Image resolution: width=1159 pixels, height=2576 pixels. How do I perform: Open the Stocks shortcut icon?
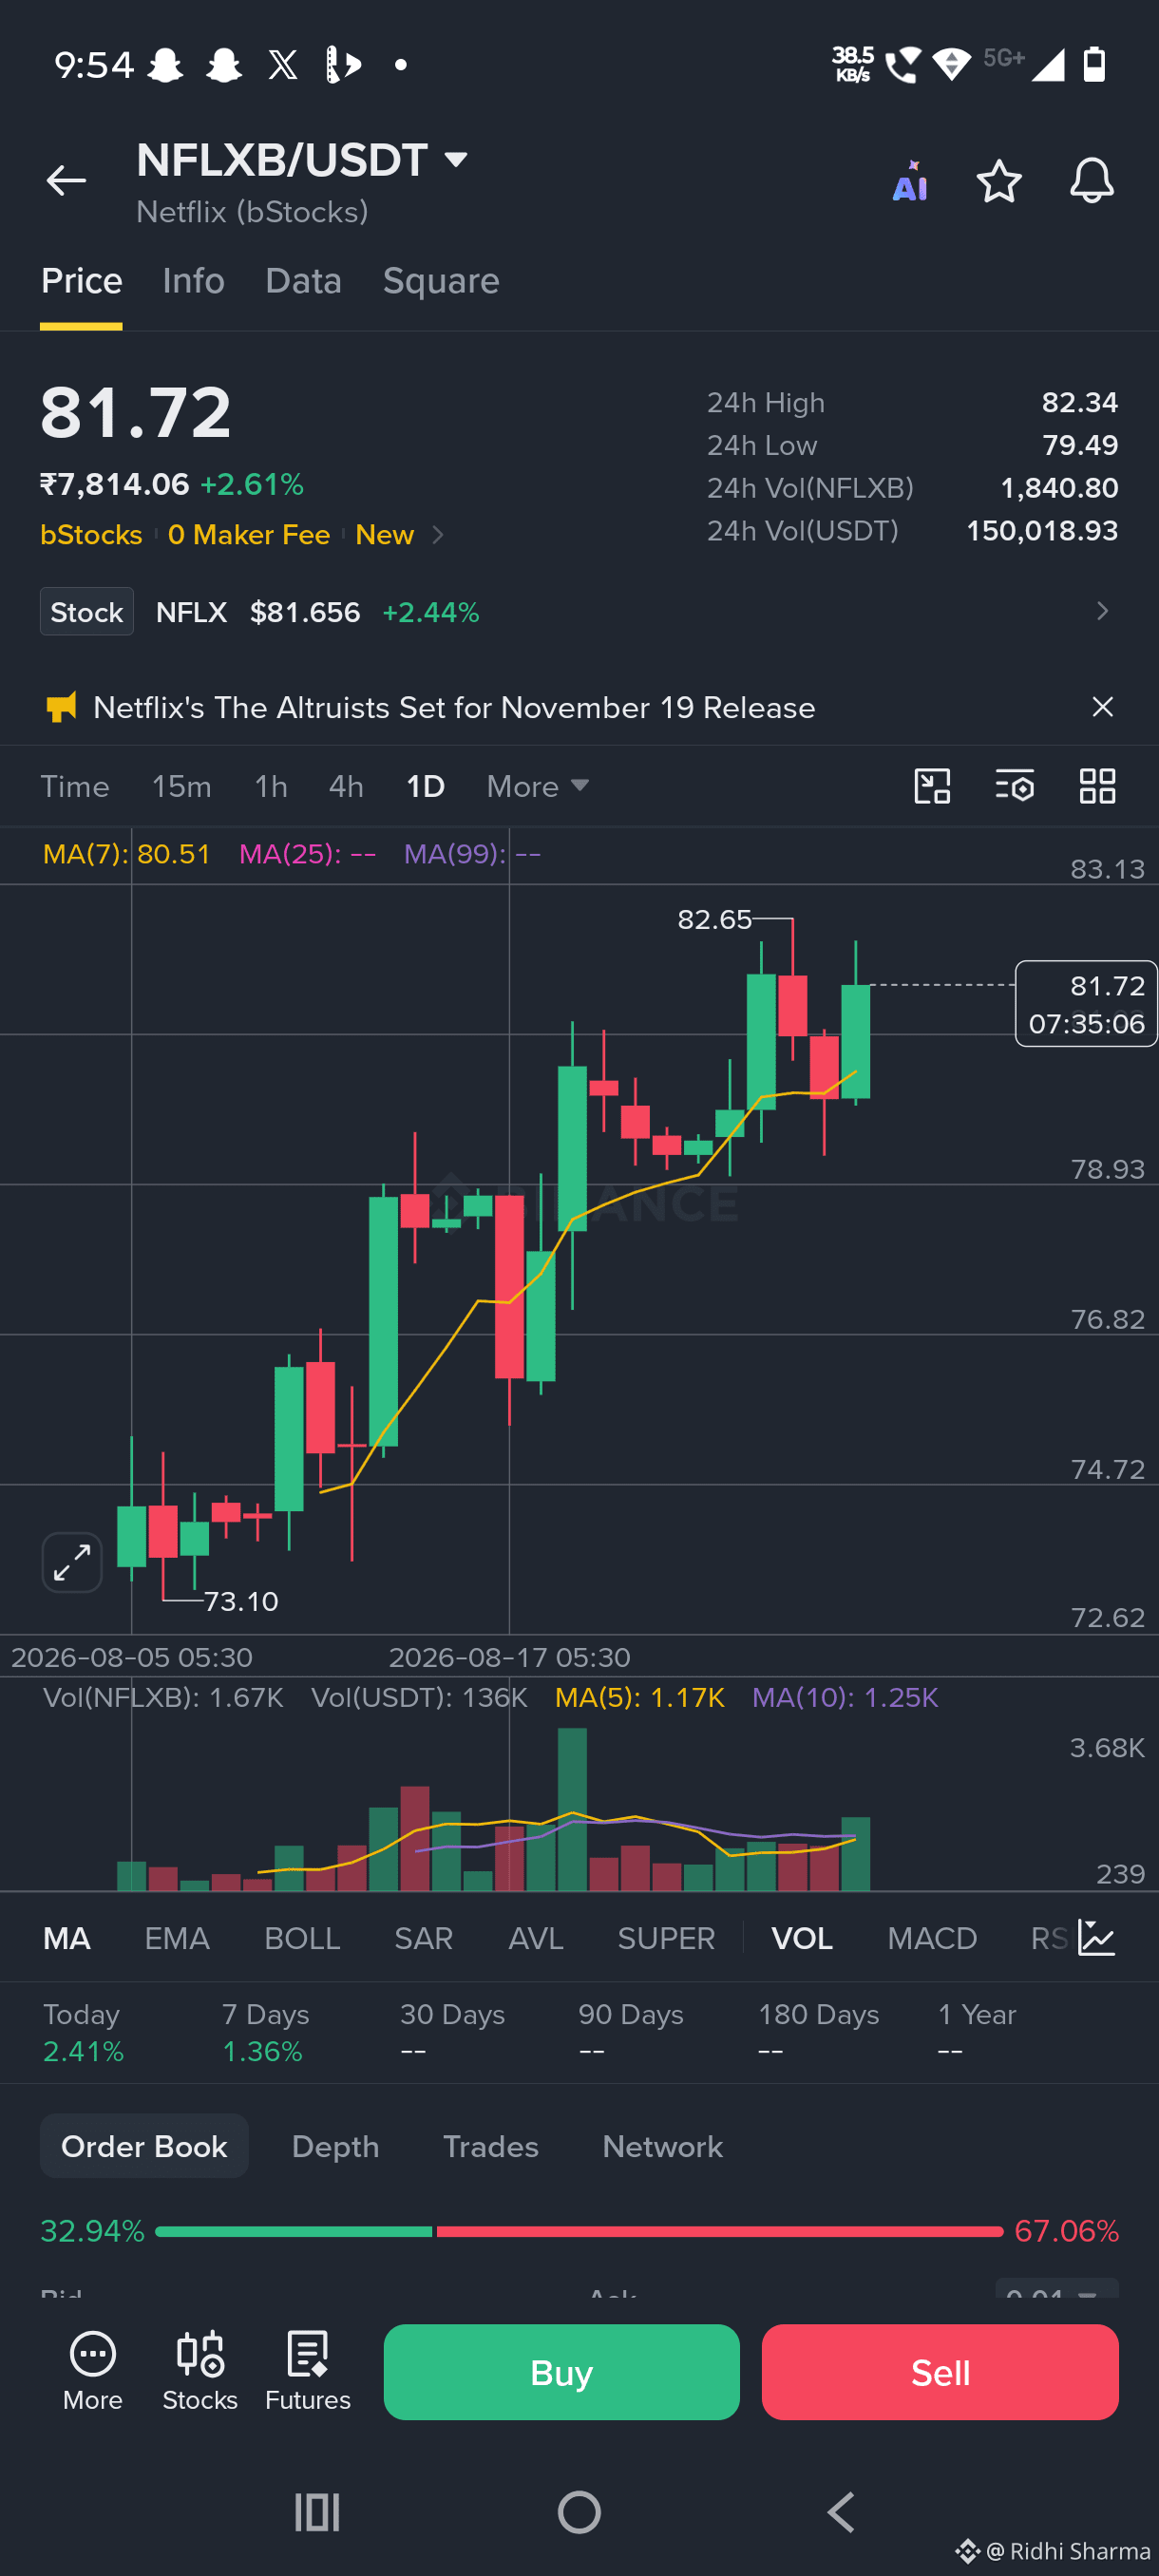[200, 2372]
